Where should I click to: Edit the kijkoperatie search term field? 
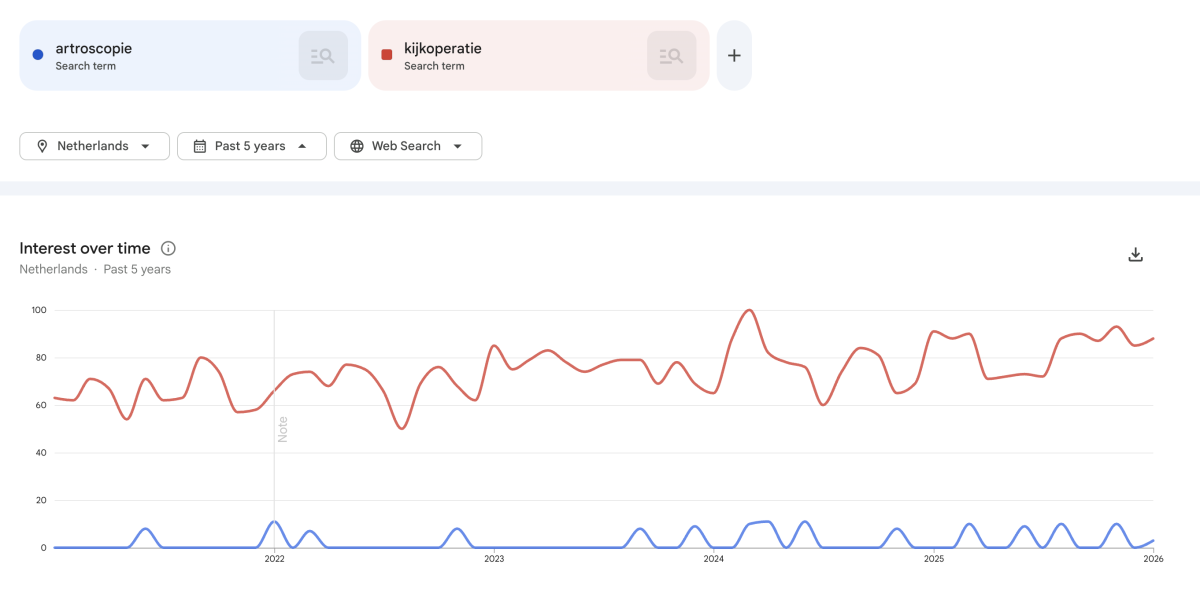pyautogui.click(x=443, y=48)
